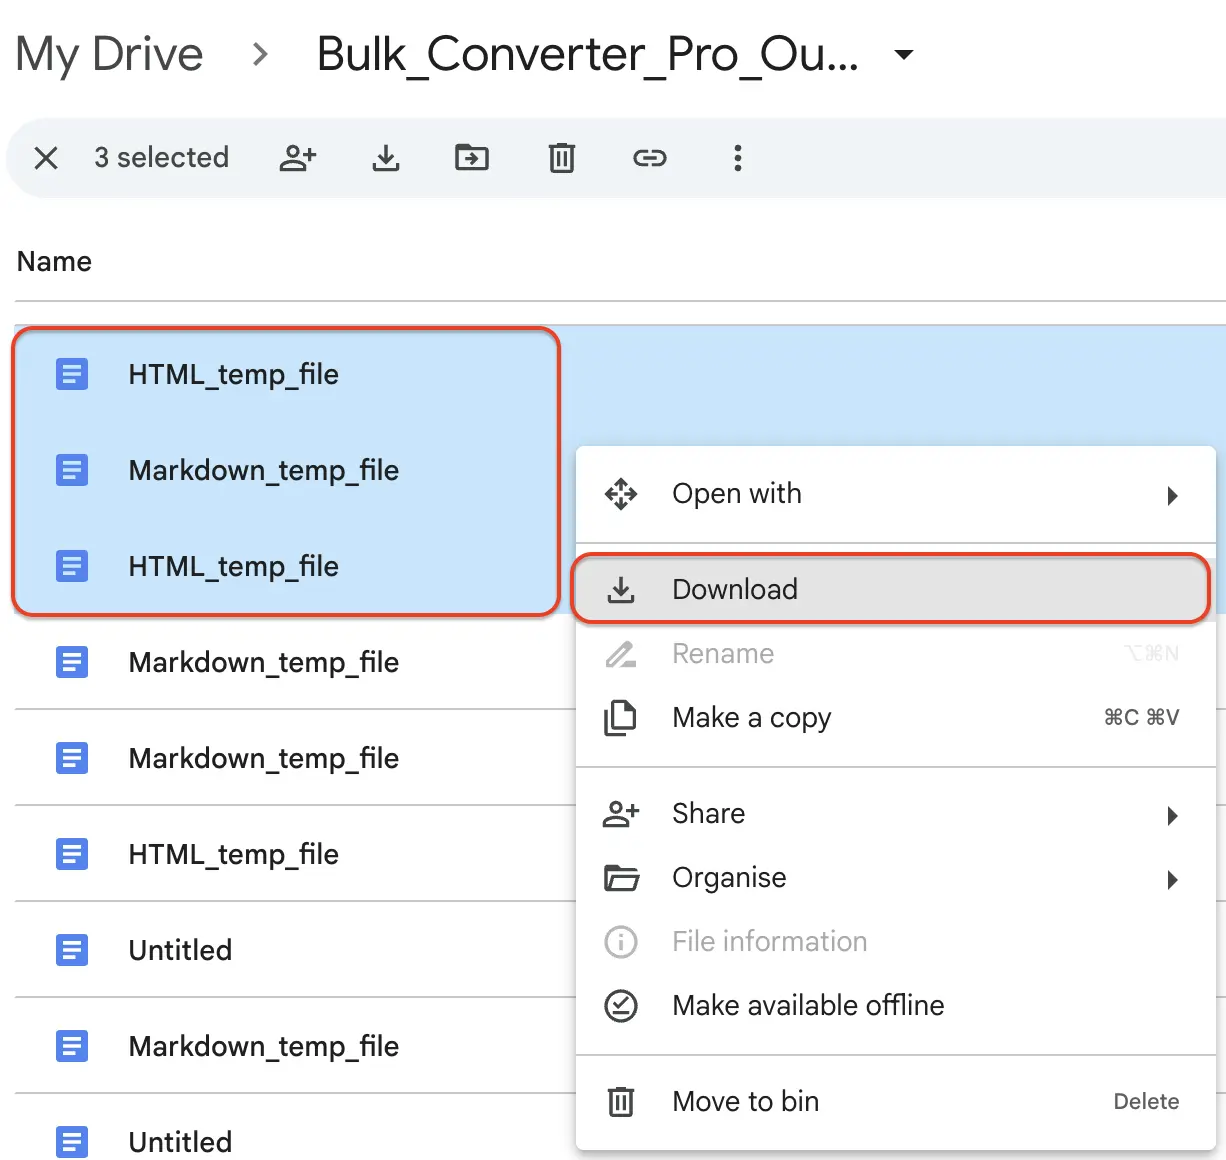Viewport: 1226px width, 1160px height.
Task: Click the Download icon in context menu
Action: [621, 590]
